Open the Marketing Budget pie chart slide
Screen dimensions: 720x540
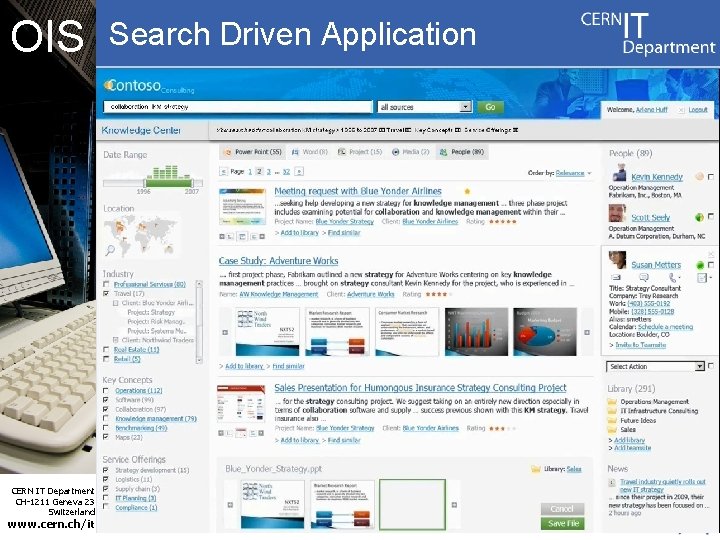click(545, 332)
